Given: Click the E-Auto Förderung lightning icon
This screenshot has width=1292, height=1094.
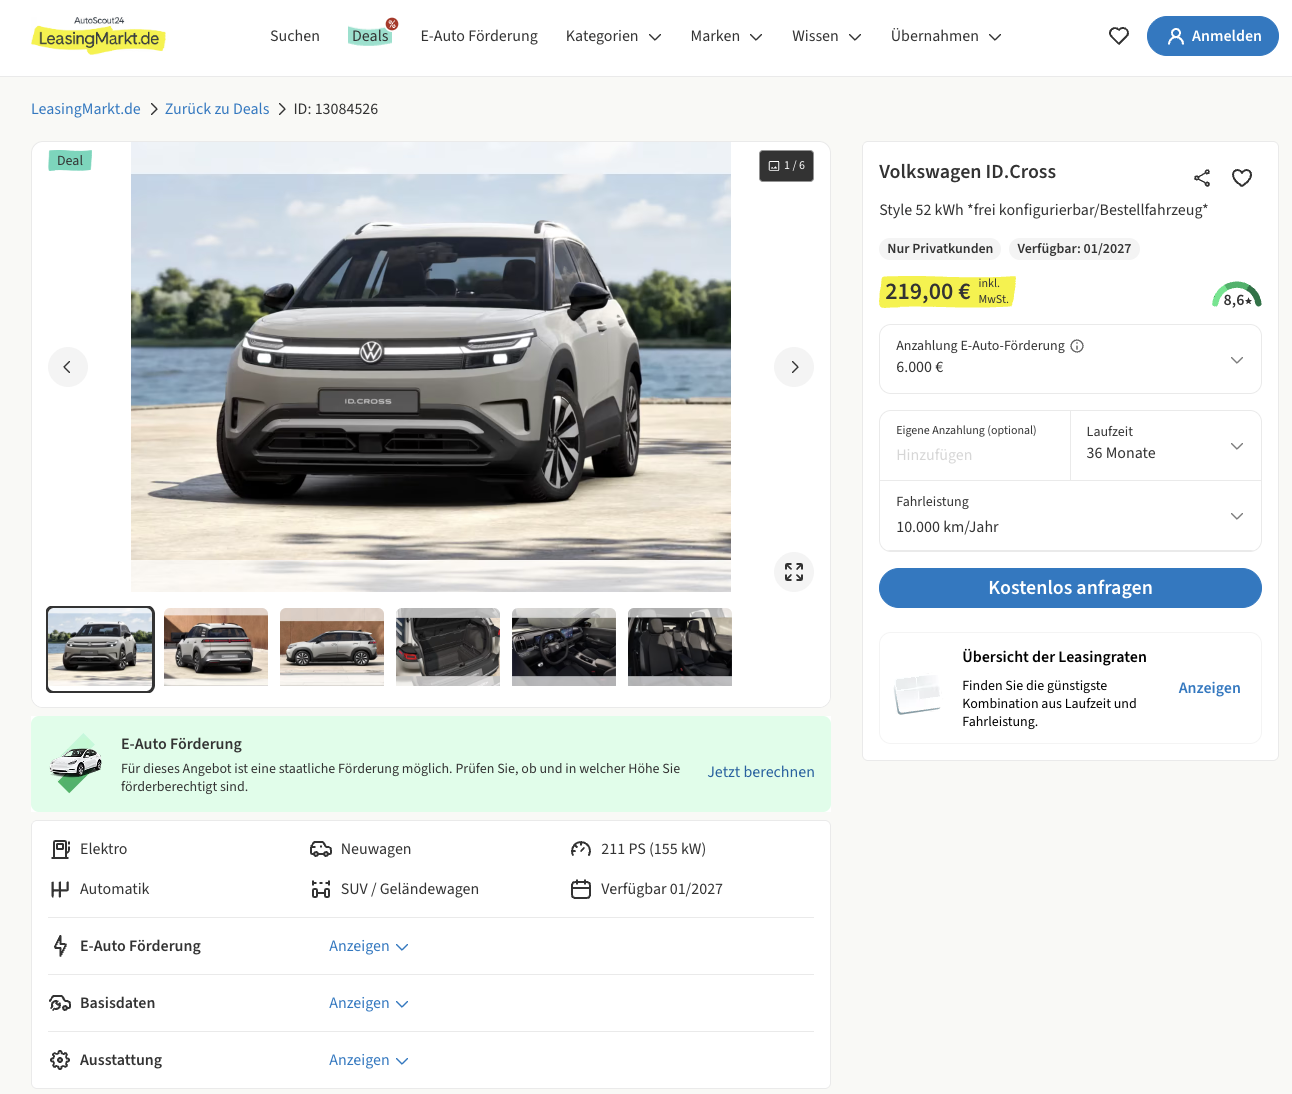Looking at the screenshot, I should tap(60, 946).
